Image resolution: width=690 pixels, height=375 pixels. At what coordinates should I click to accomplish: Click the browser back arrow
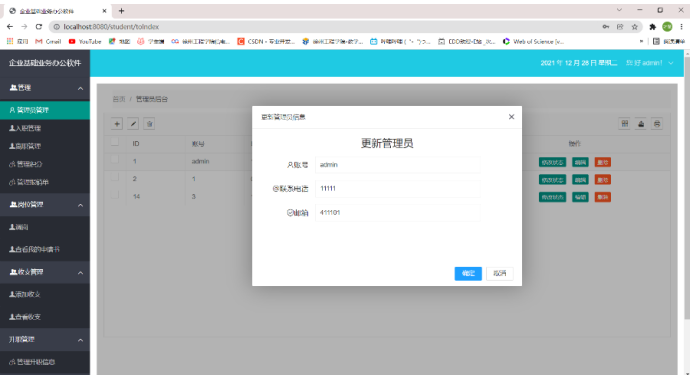10,27
